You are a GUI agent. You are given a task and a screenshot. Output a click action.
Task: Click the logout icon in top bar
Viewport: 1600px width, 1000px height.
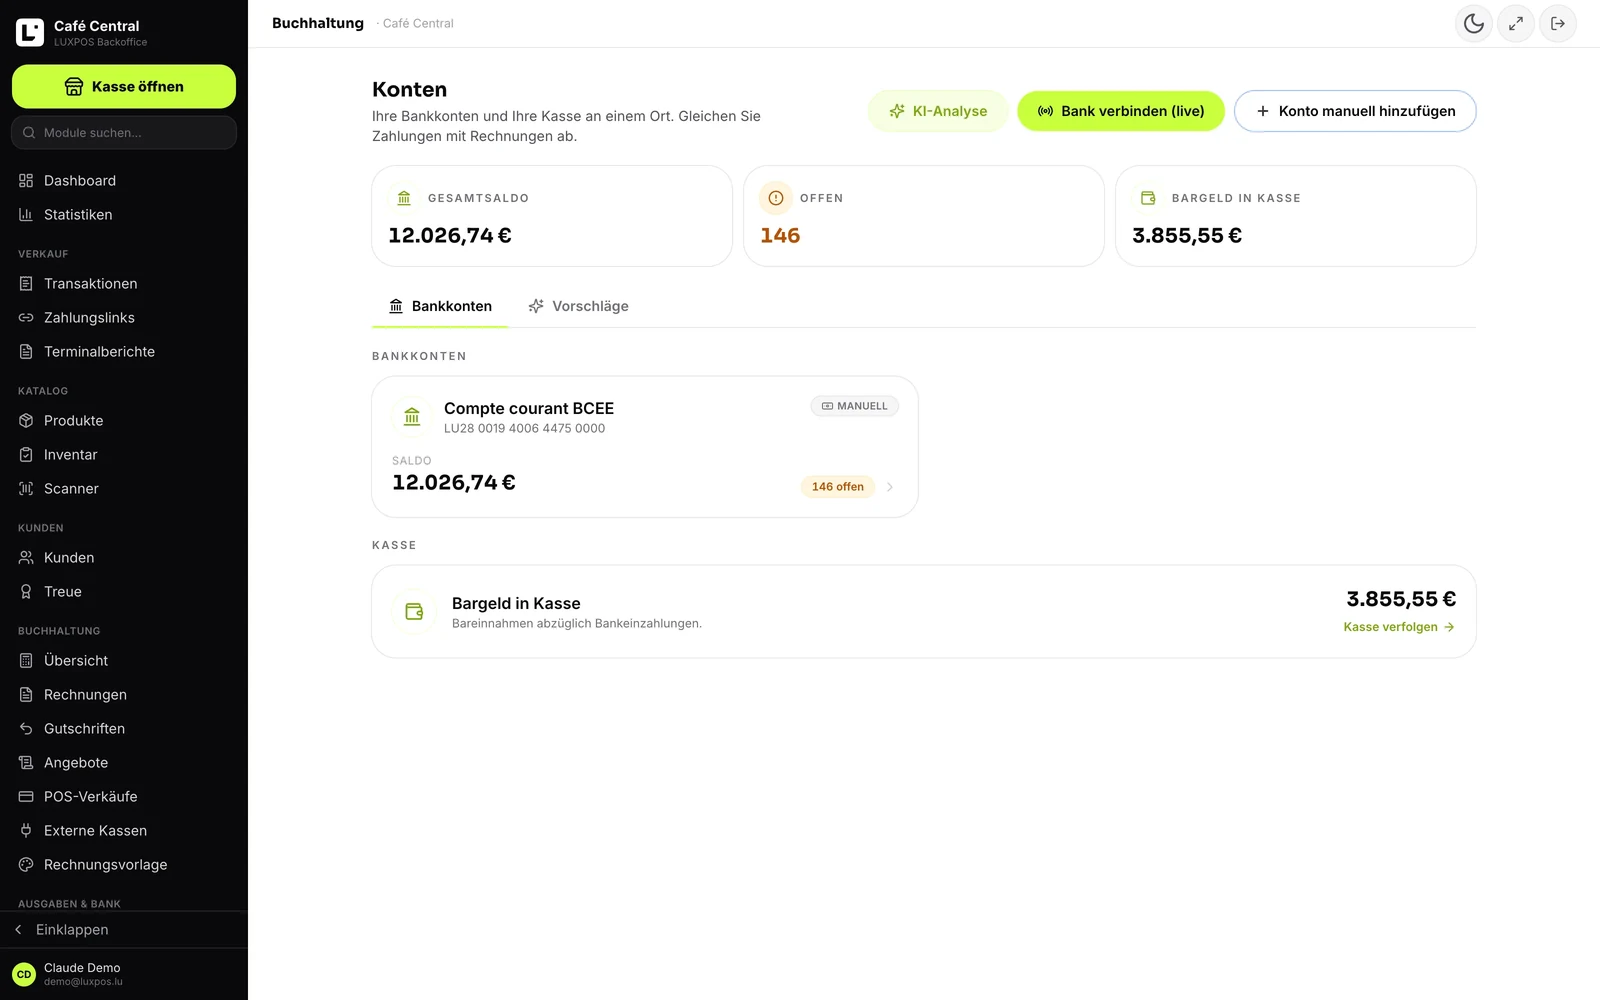pos(1558,23)
